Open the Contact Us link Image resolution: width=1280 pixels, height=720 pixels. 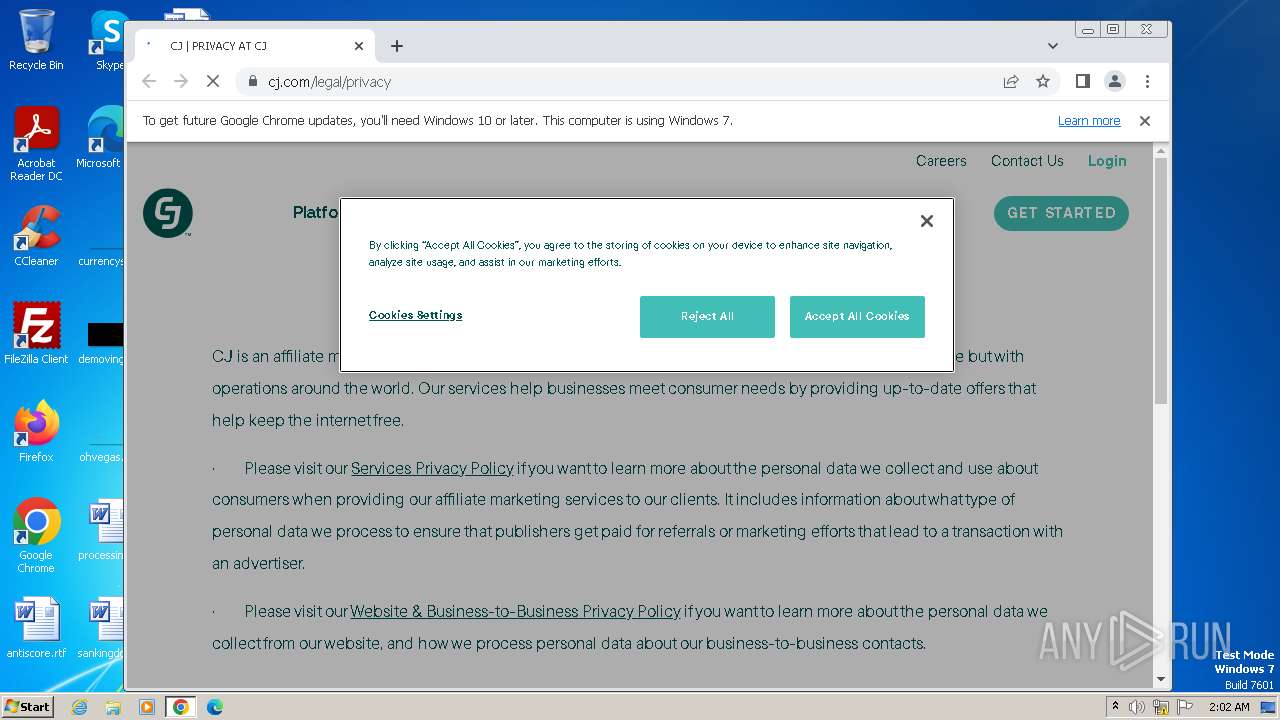[1027, 161]
